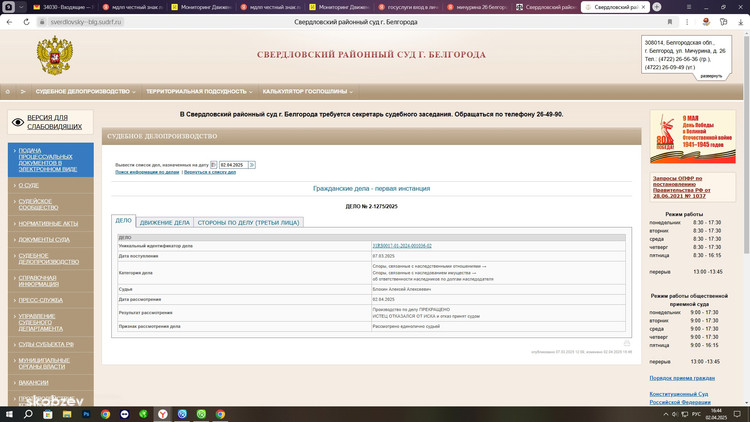Viewport: 750px width, 422px height.
Task: Click the eye icon for visually impaired version
Action: pyautogui.click(x=18, y=122)
